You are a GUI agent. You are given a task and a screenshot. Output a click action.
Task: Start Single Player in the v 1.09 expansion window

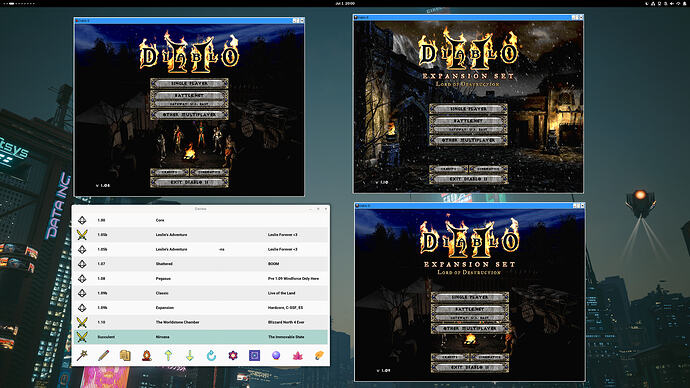[x=470, y=297]
